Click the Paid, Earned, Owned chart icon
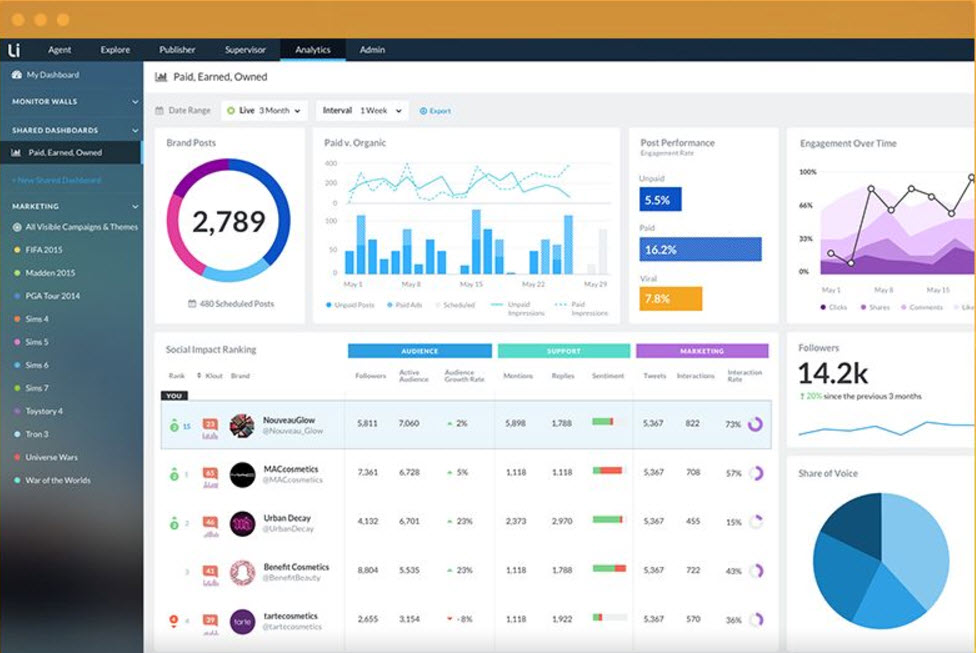Viewport: 976px width, 653px height. pyautogui.click(x=160, y=76)
